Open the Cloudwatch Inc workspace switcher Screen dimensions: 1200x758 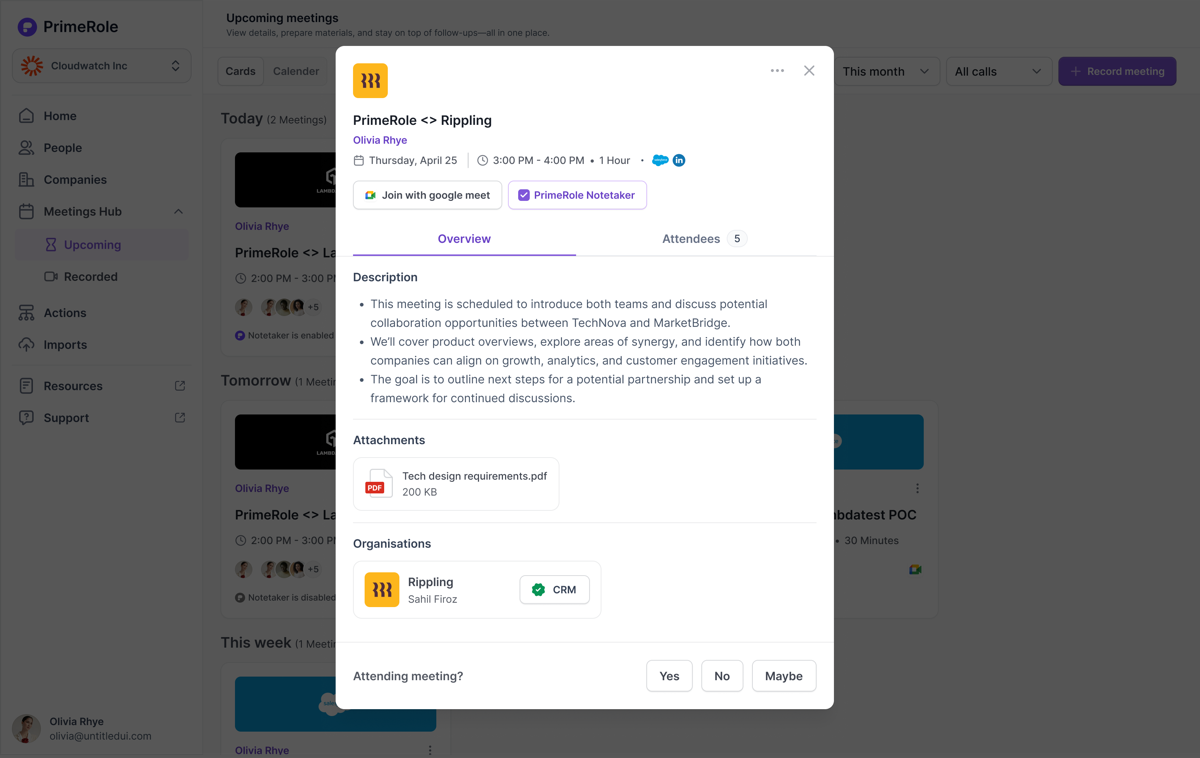coord(102,66)
